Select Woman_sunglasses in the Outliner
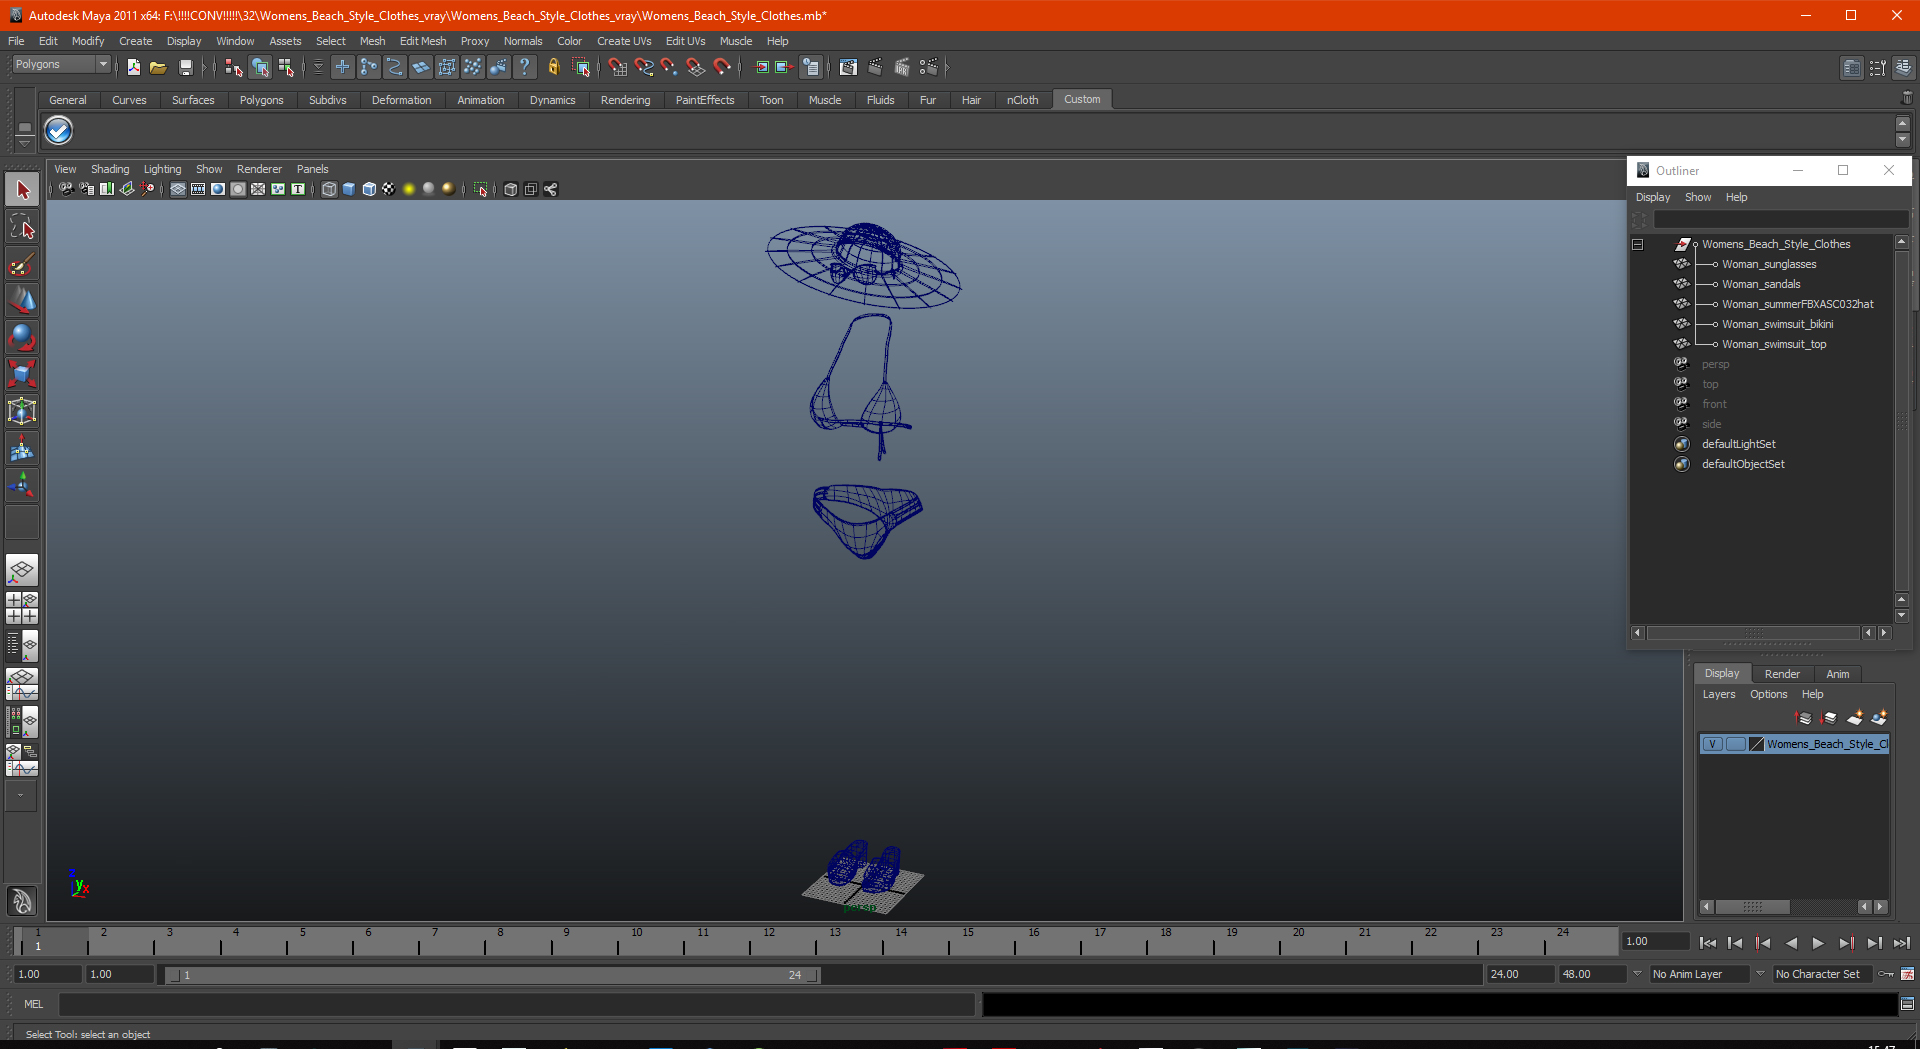This screenshot has height=1049, width=1920. (1768, 264)
